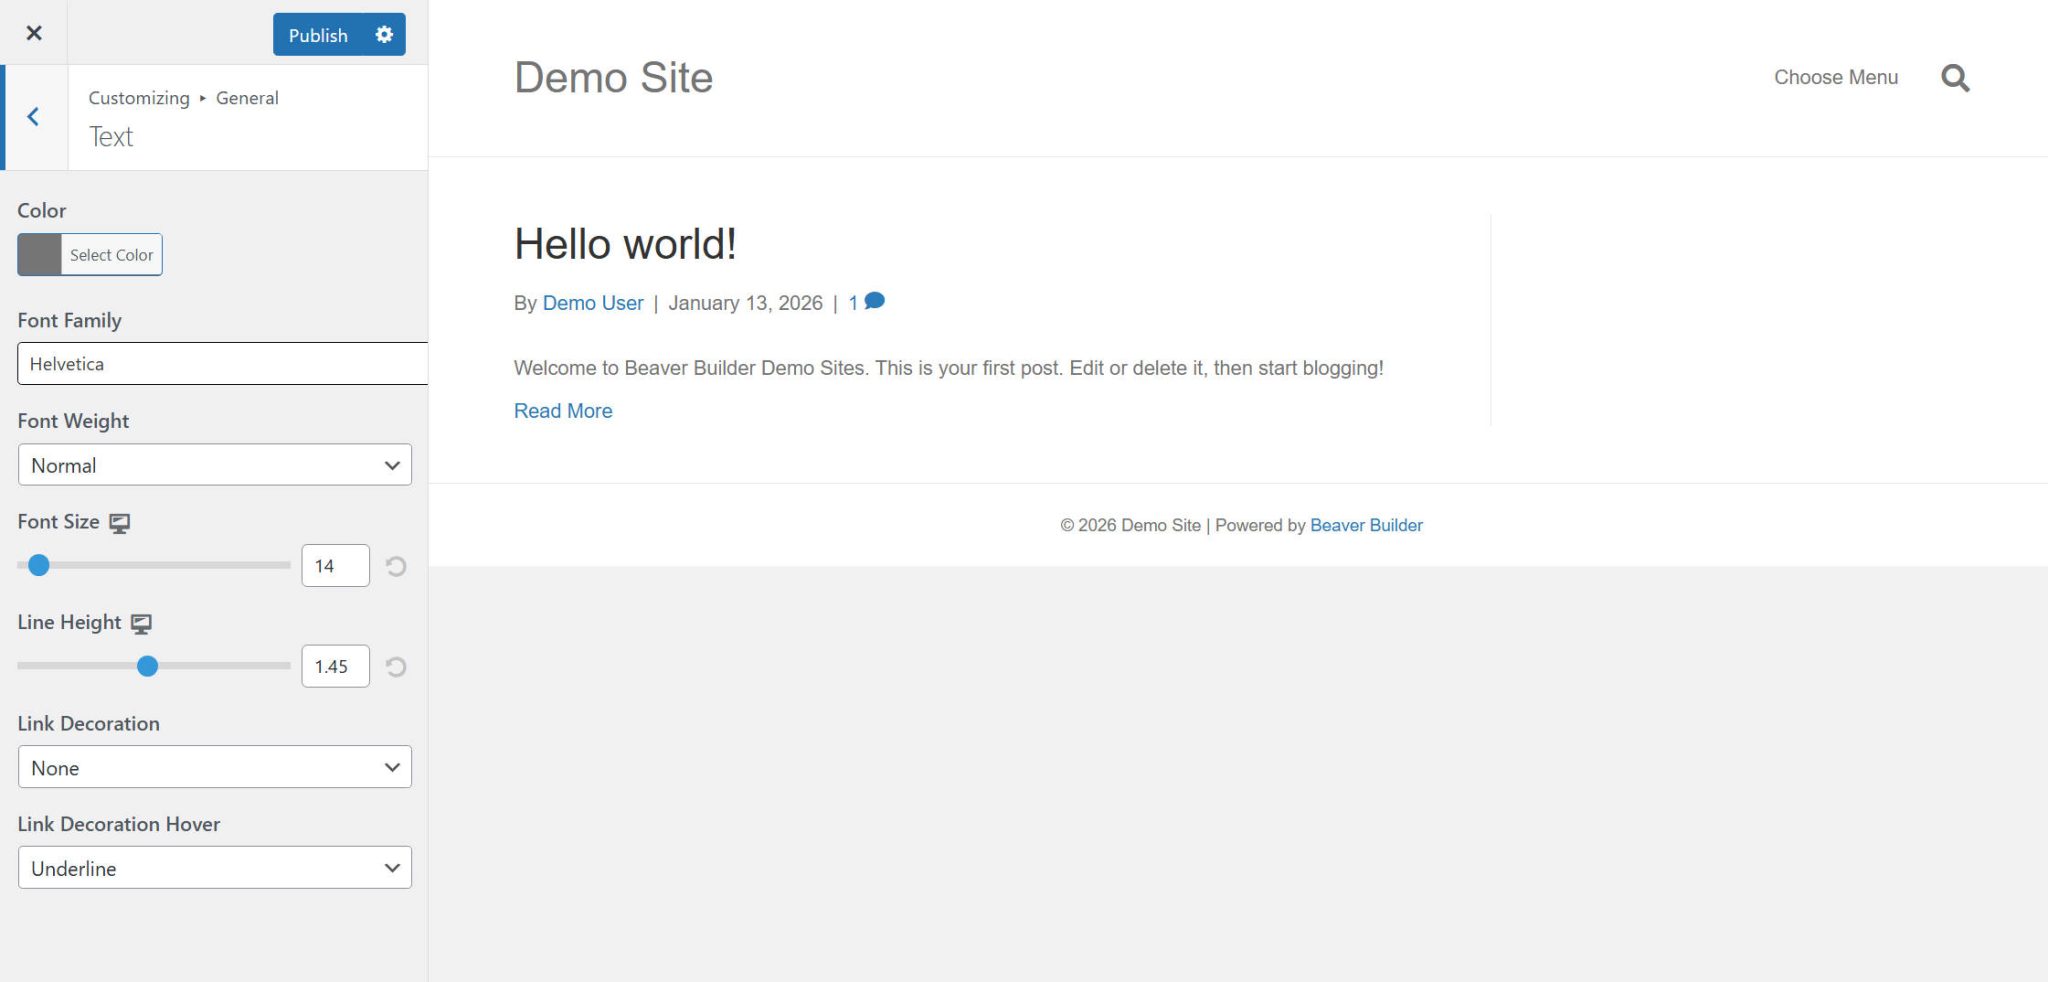Close the Customizer with the X icon
Image resolution: width=2048 pixels, height=982 pixels.
(34, 33)
